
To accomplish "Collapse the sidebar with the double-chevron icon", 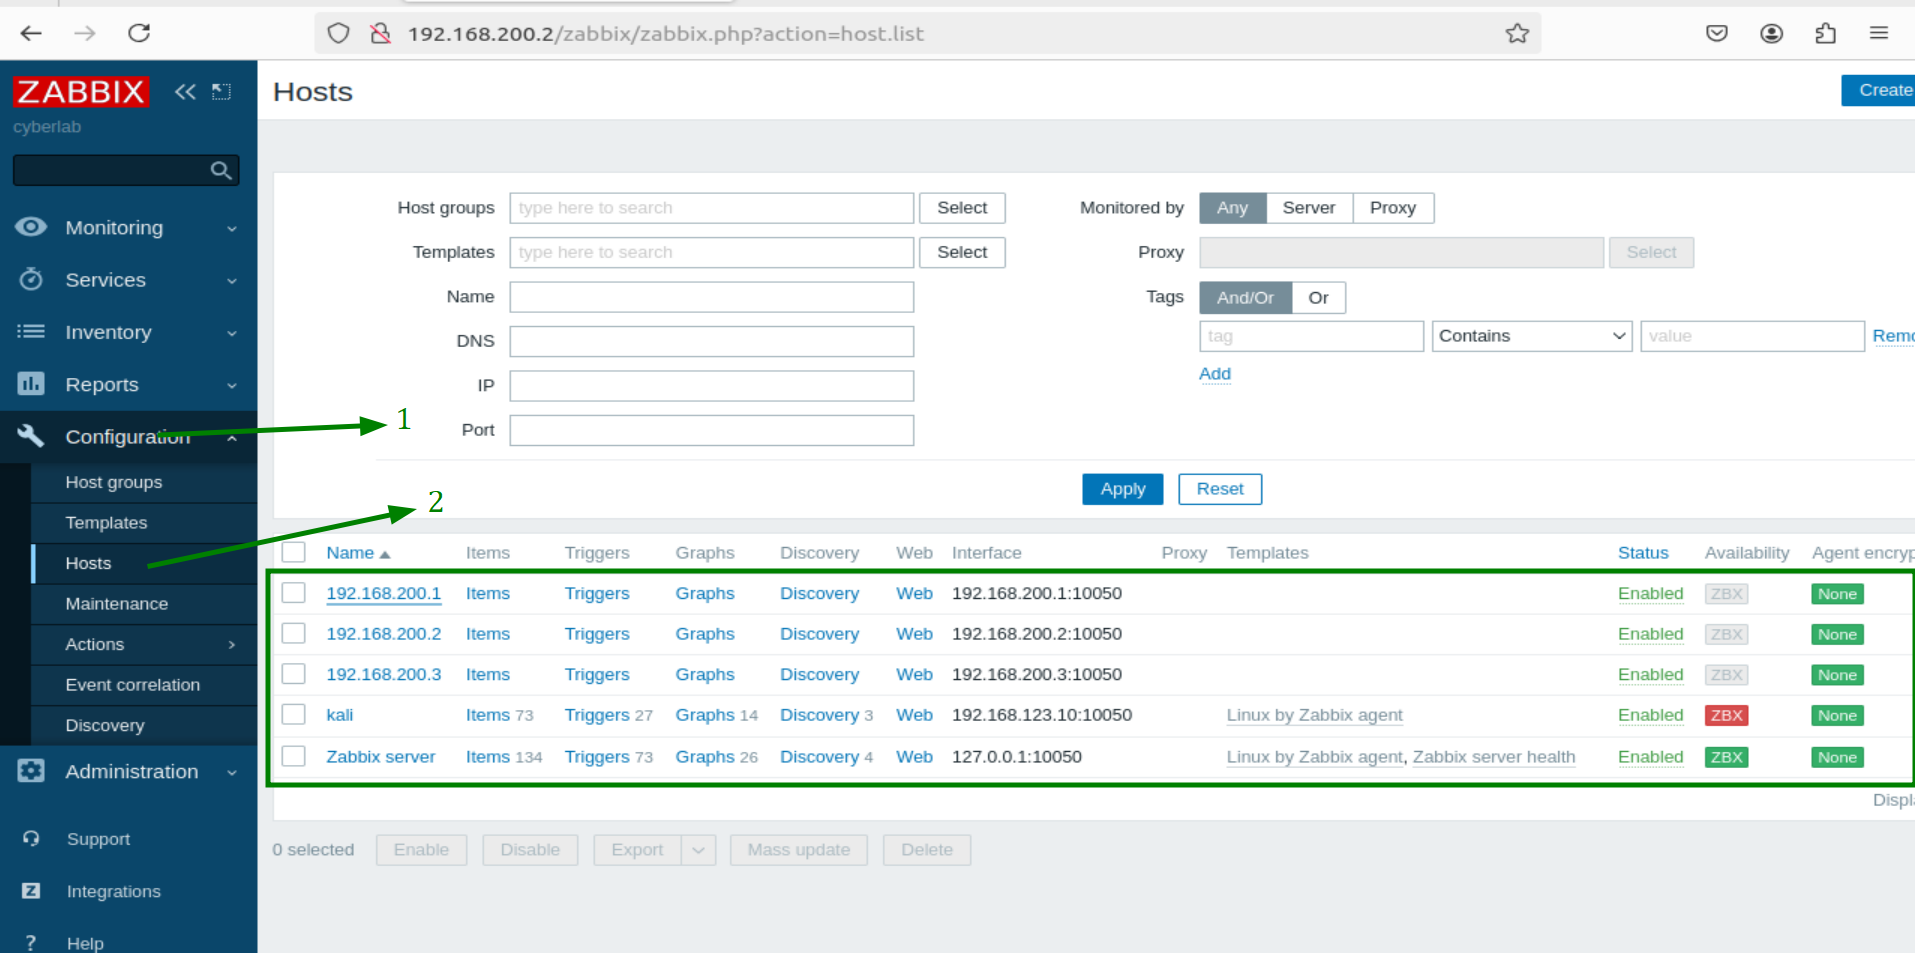I will click(x=185, y=92).
